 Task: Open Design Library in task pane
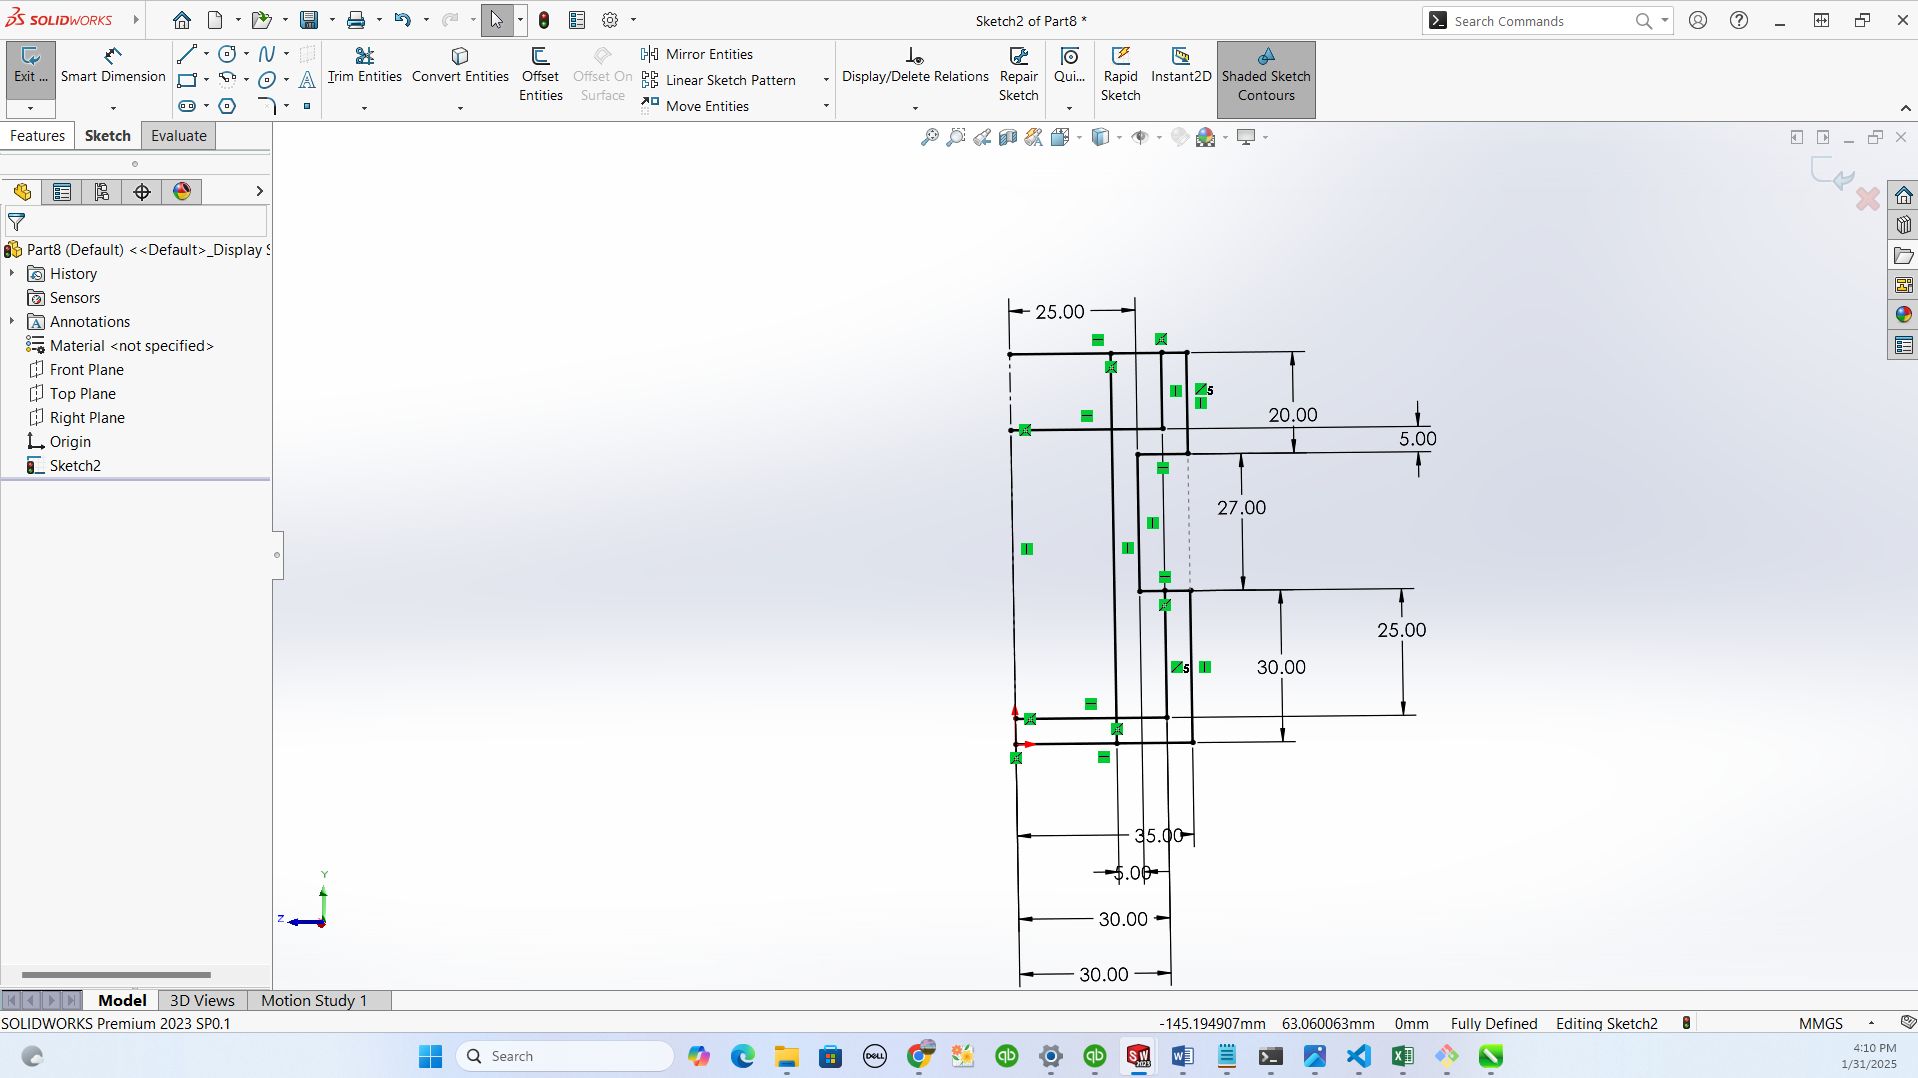tap(1903, 225)
